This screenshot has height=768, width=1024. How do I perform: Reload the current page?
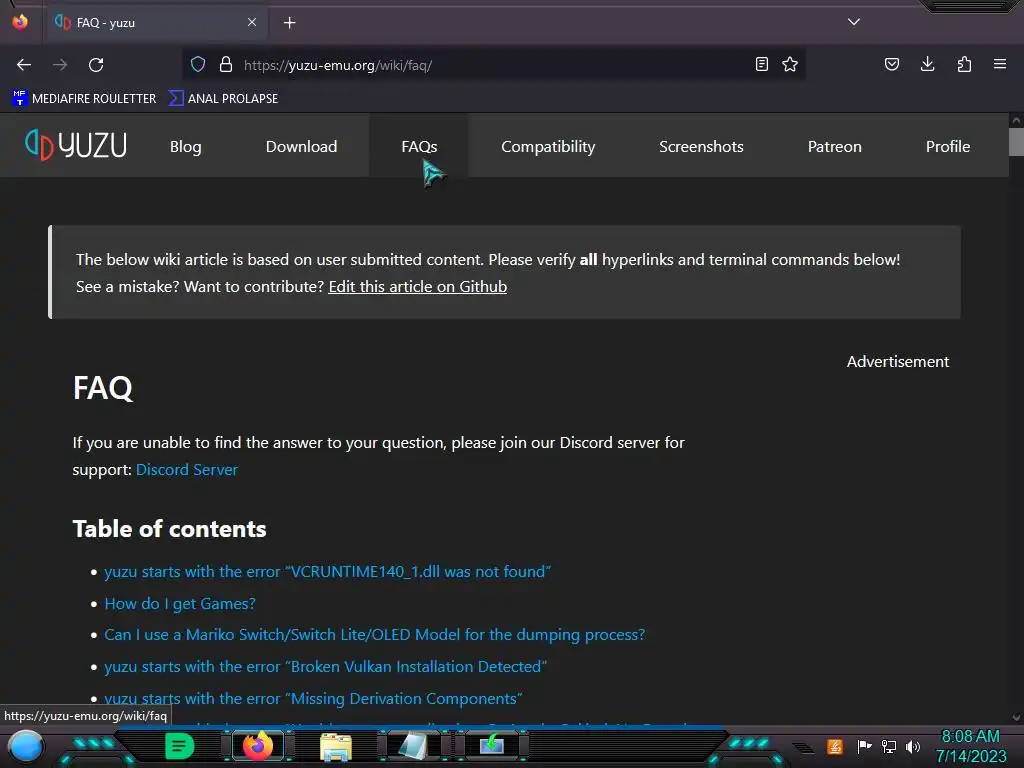pyautogui.click(x=96, y=65)
